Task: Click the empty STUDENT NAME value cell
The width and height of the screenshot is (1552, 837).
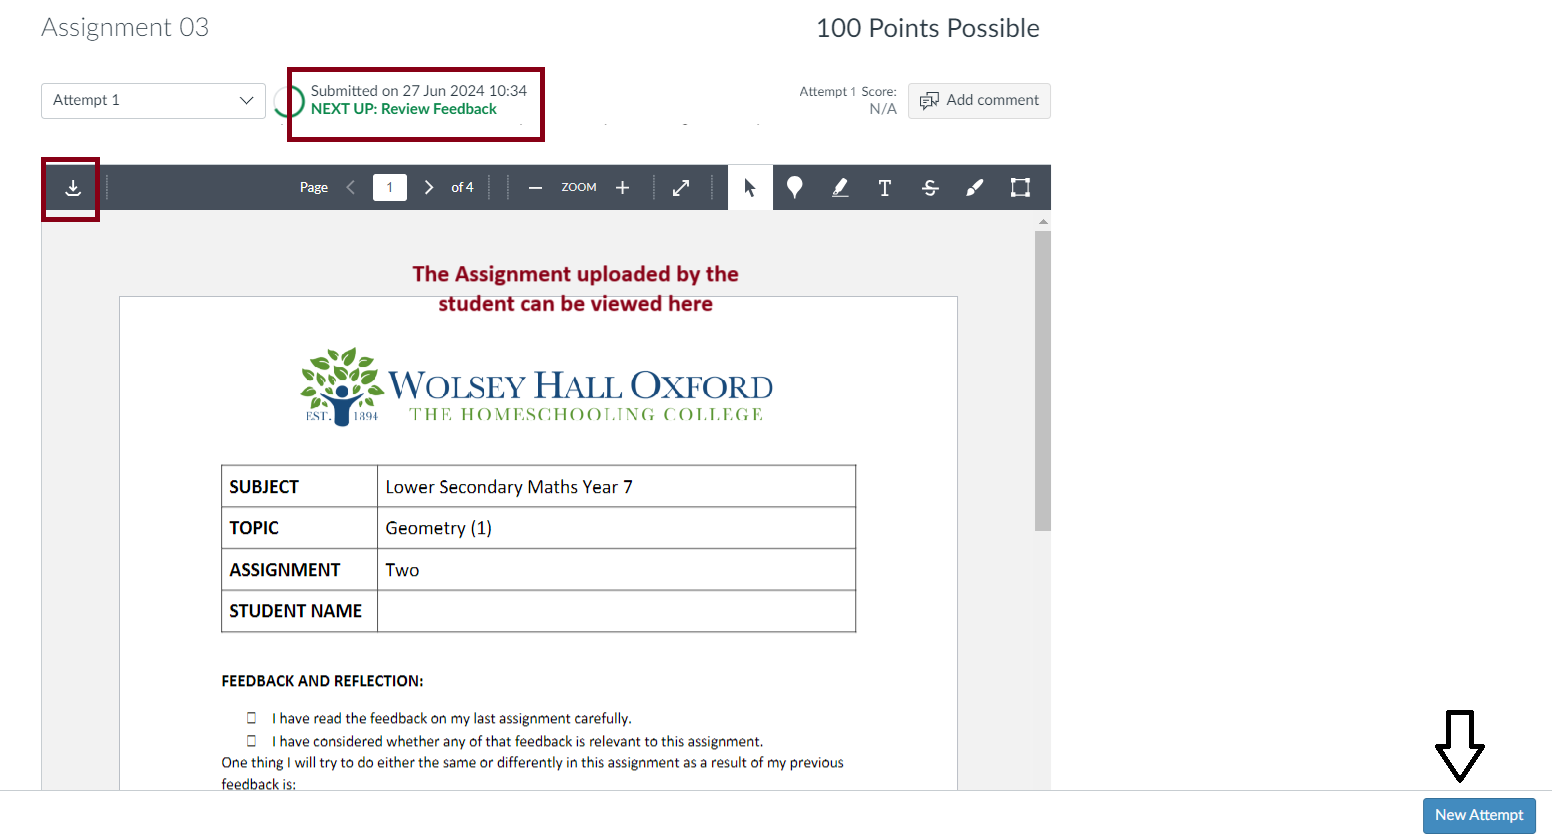Action: pos(616,611)
